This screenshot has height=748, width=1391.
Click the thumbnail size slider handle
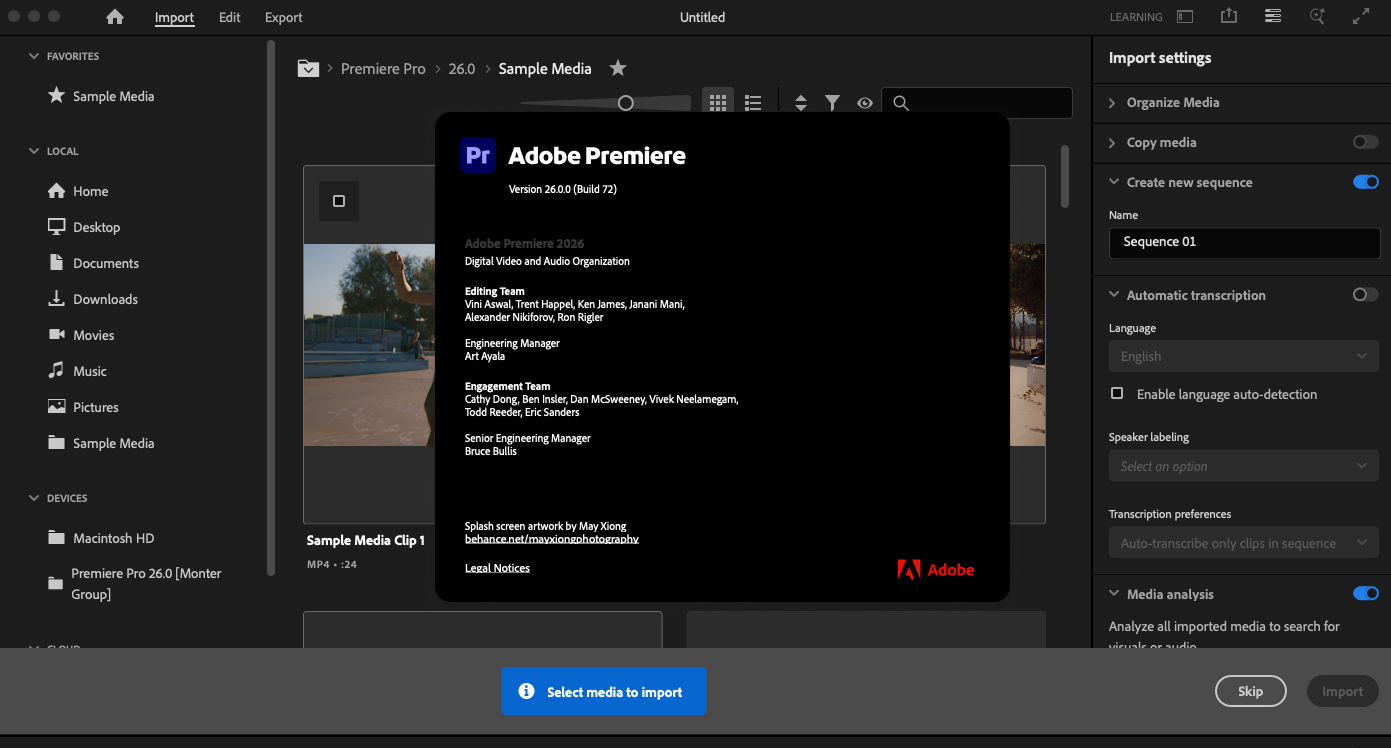point(626,102)
